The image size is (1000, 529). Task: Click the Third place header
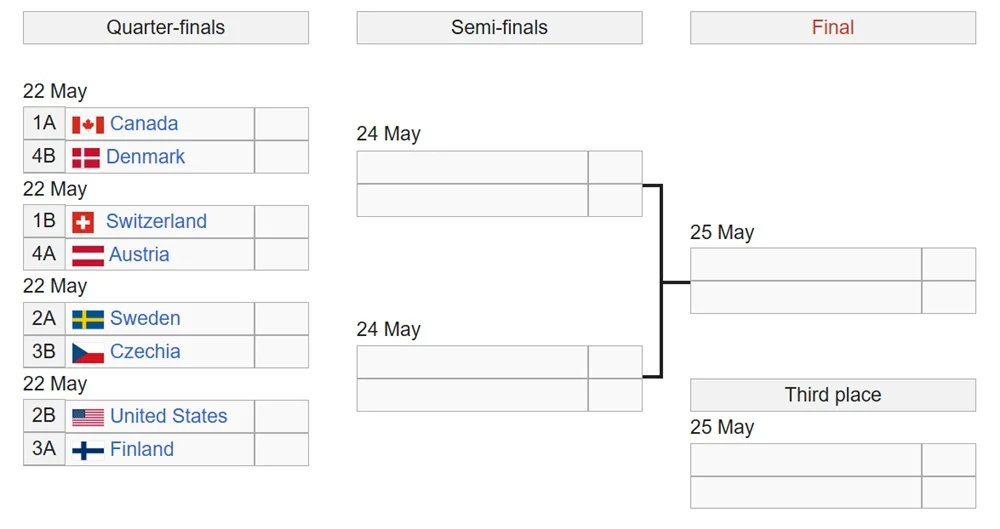[832, 395]
